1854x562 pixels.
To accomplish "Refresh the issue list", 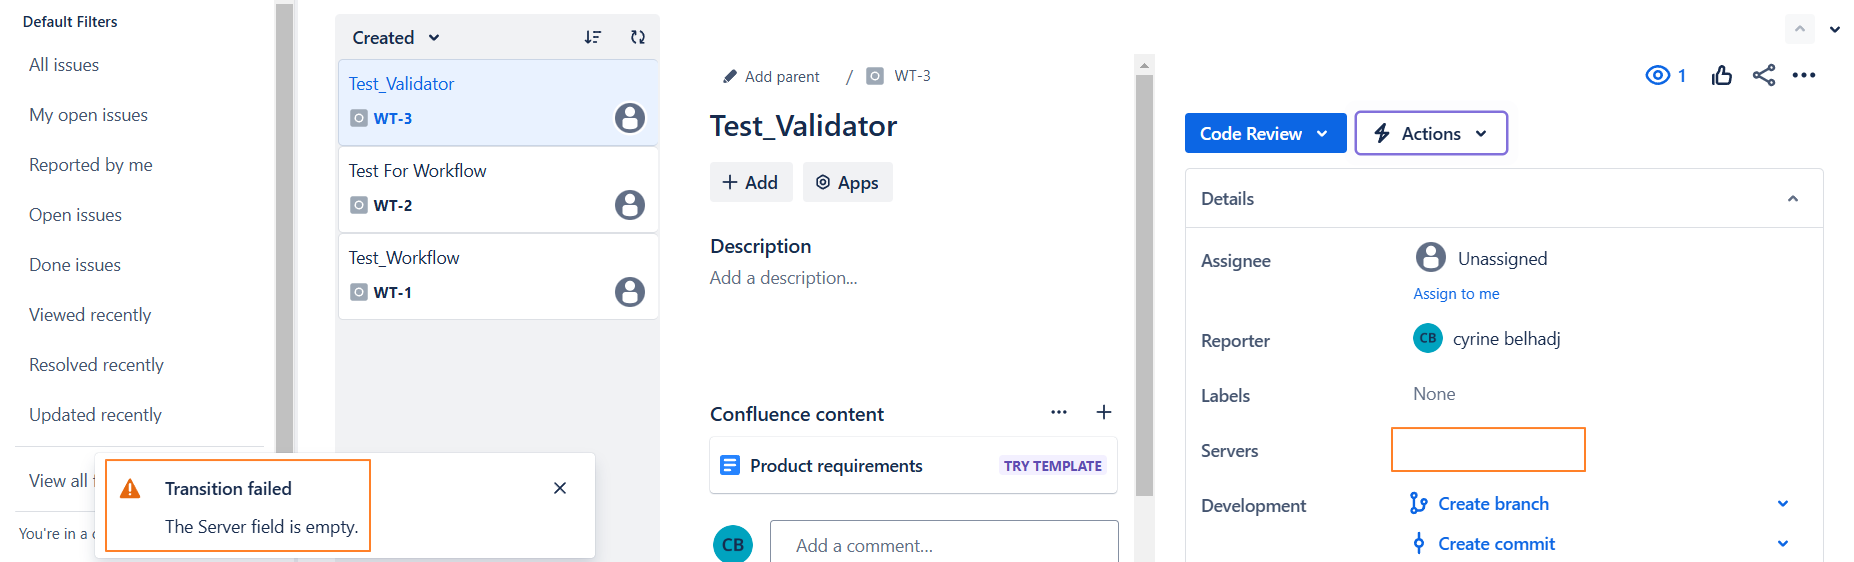I will (638, 37).
